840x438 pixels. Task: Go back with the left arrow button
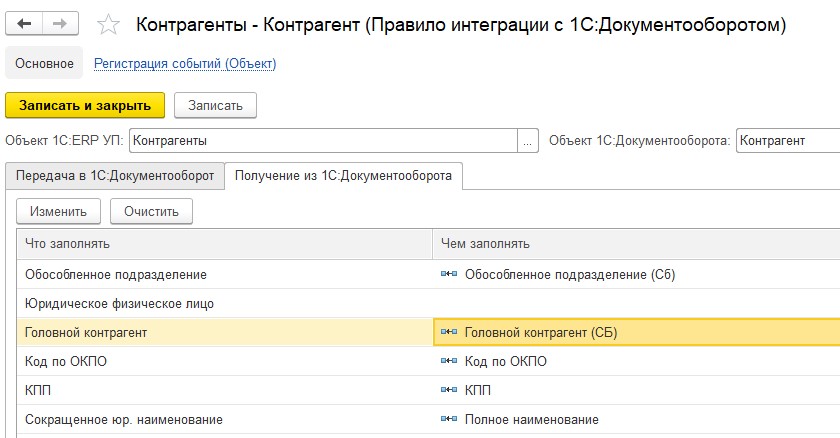[24, 24]
